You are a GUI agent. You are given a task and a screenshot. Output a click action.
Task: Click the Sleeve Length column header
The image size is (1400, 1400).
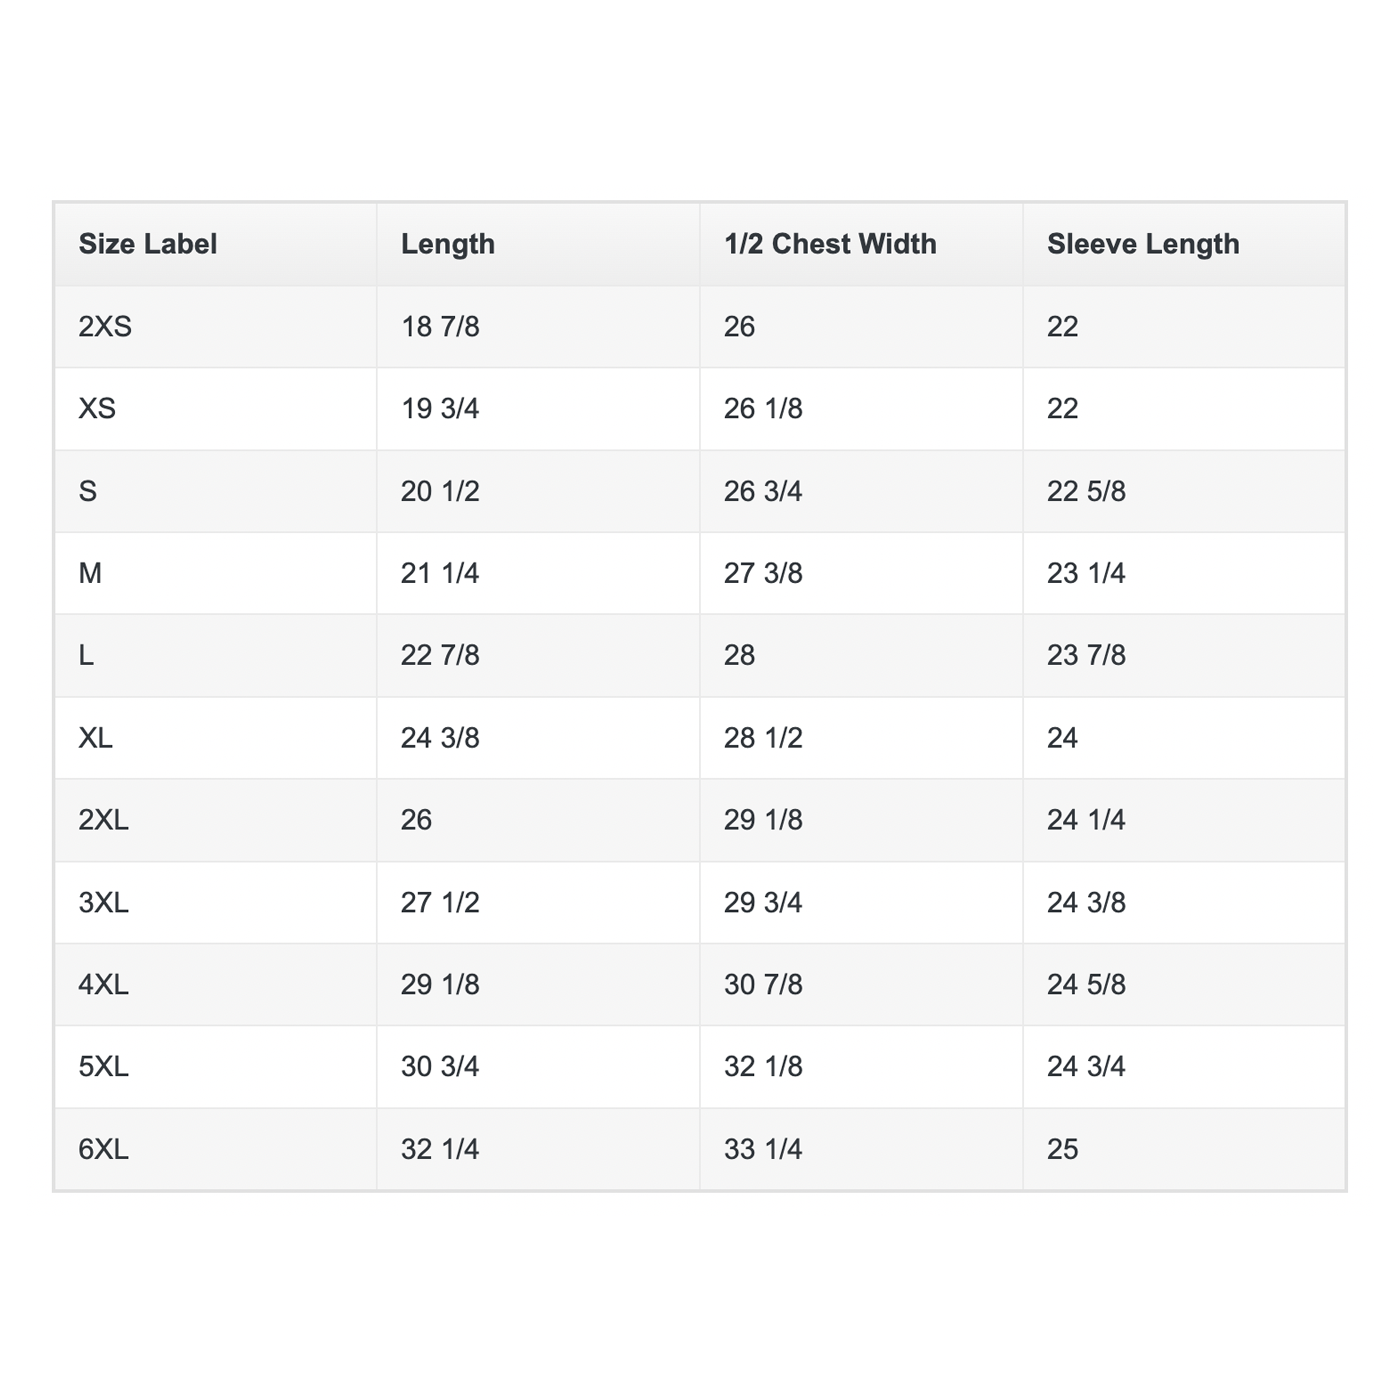[1143, 244]
